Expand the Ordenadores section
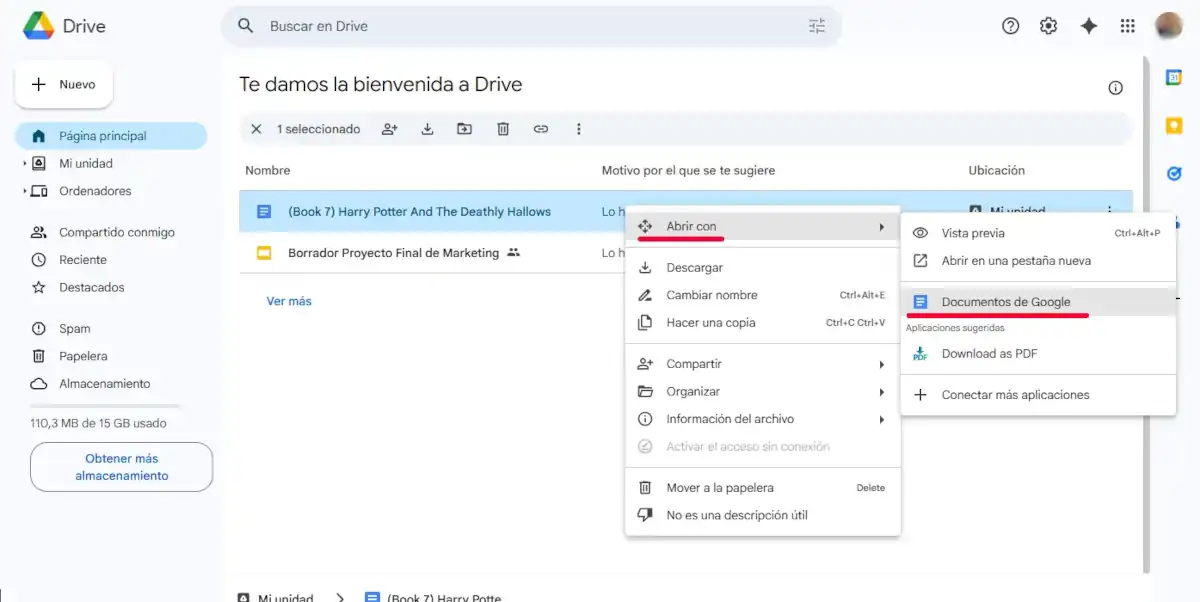Screen dimensions: 1200x602 pyautogui.click(x=22, y=191)
